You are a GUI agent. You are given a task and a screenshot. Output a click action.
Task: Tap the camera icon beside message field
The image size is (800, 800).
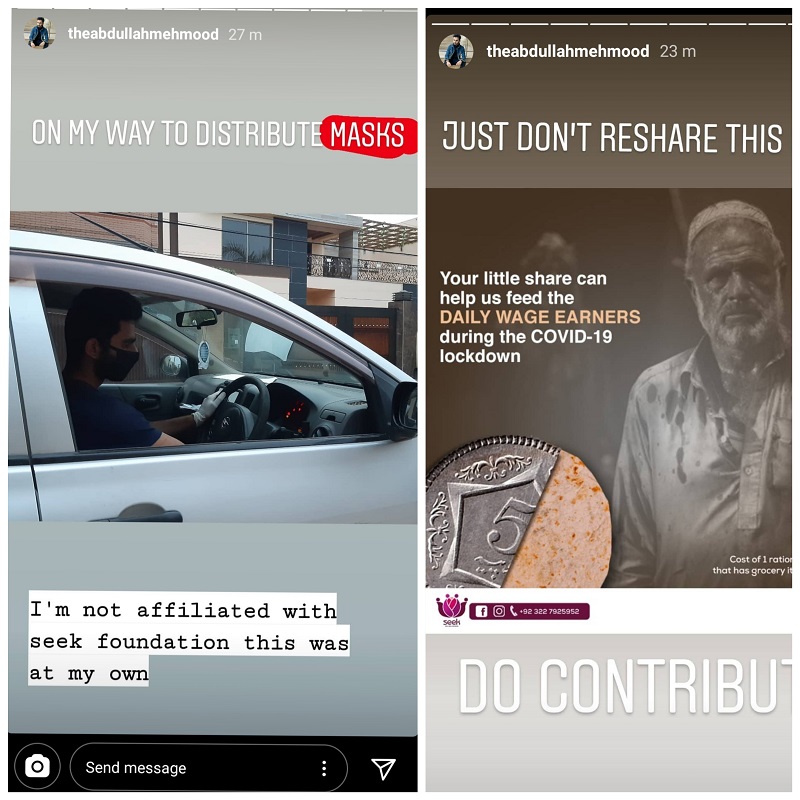click(37, 766)
